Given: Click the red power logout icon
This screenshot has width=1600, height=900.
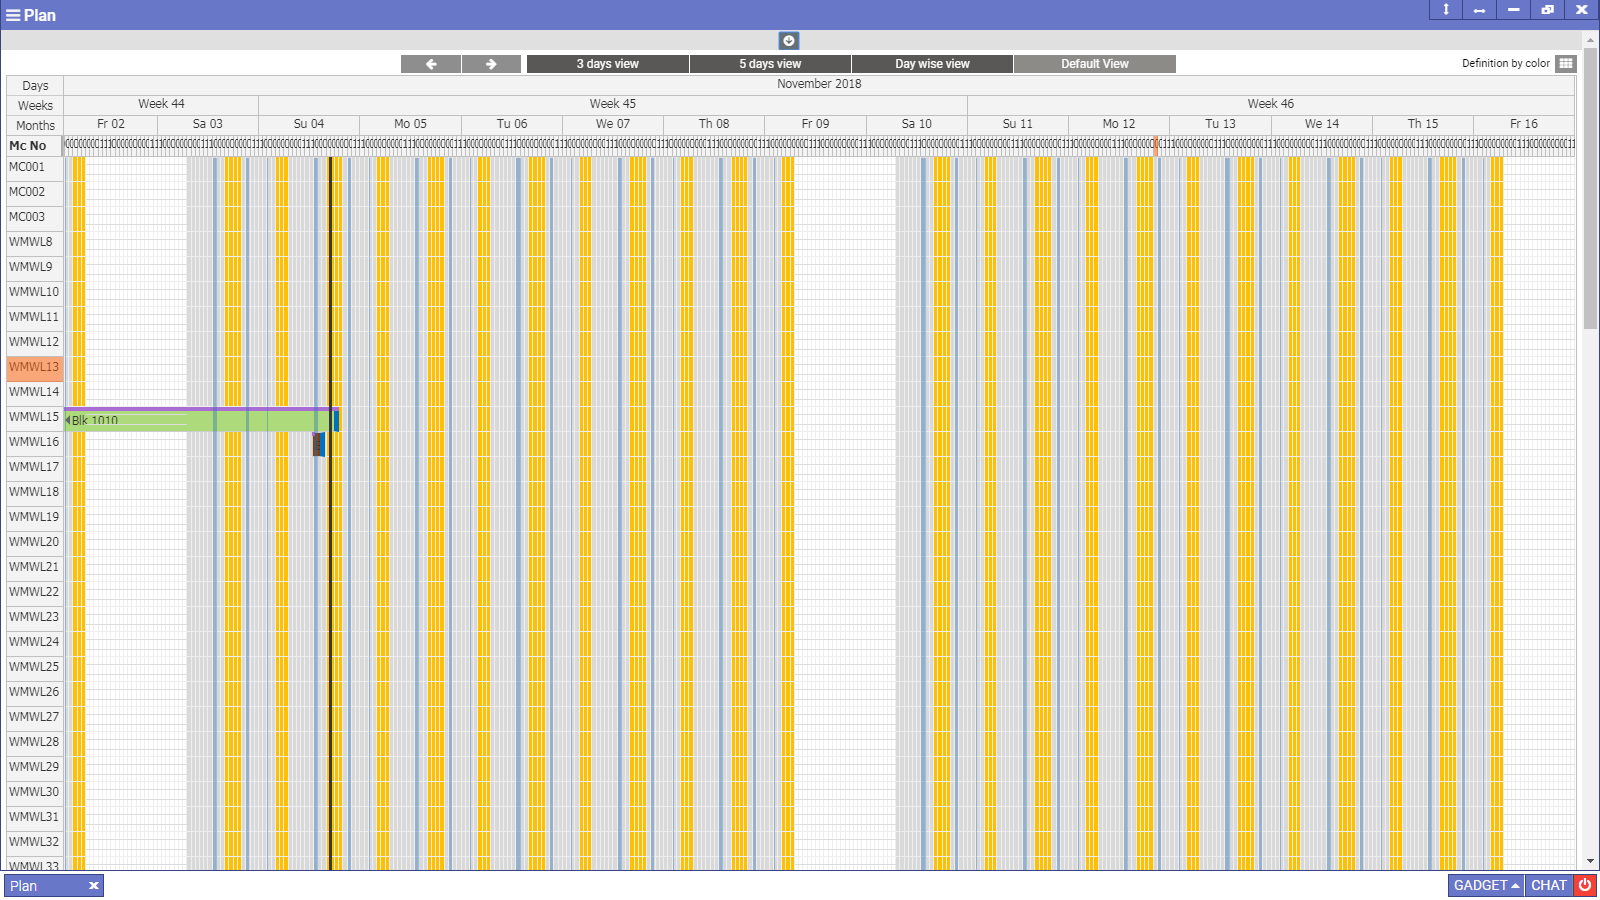Looking at the screenshot, I should pyautogui.click(x=1585, y=886).
